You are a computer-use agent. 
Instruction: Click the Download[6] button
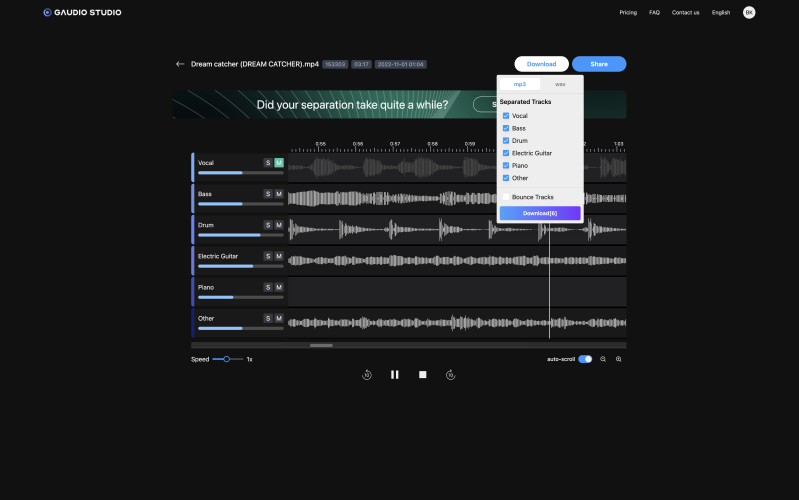(540, 213)
